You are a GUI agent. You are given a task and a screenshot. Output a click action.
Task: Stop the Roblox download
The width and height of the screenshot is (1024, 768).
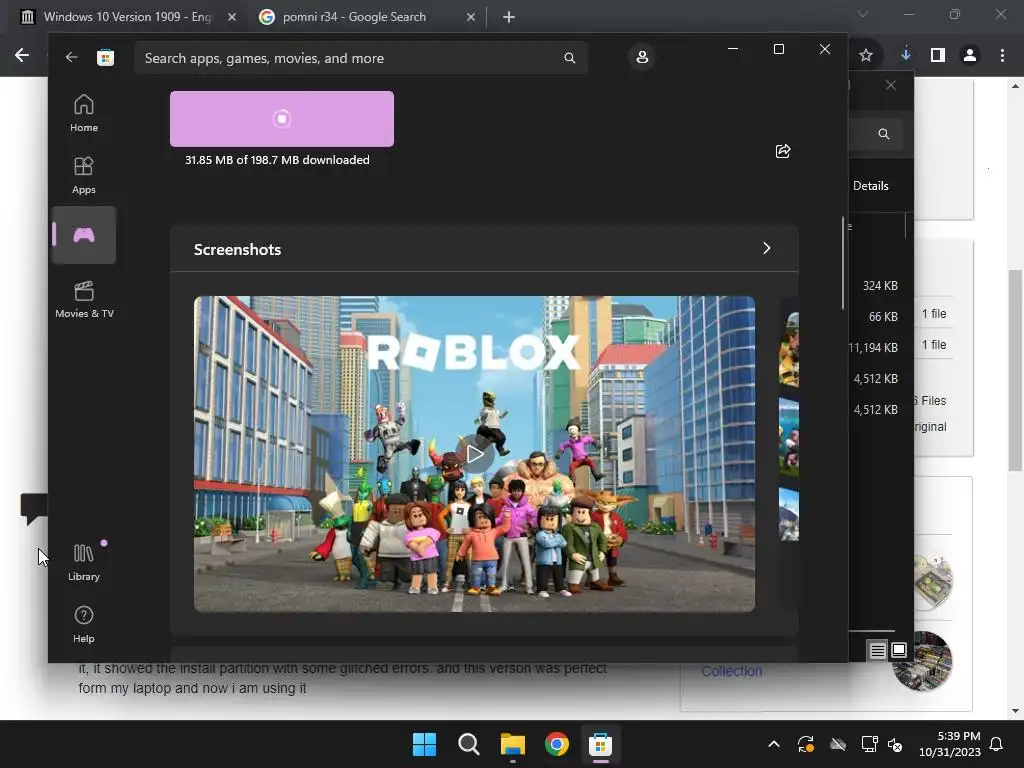click(x=281, y=119)
